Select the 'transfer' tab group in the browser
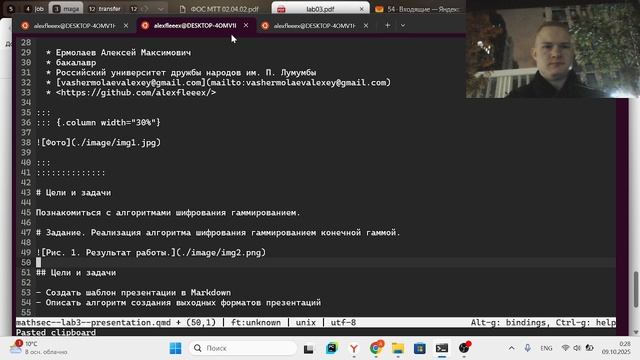Image resolution: width=640 pixels, height=360 pixels. [104, 9]
